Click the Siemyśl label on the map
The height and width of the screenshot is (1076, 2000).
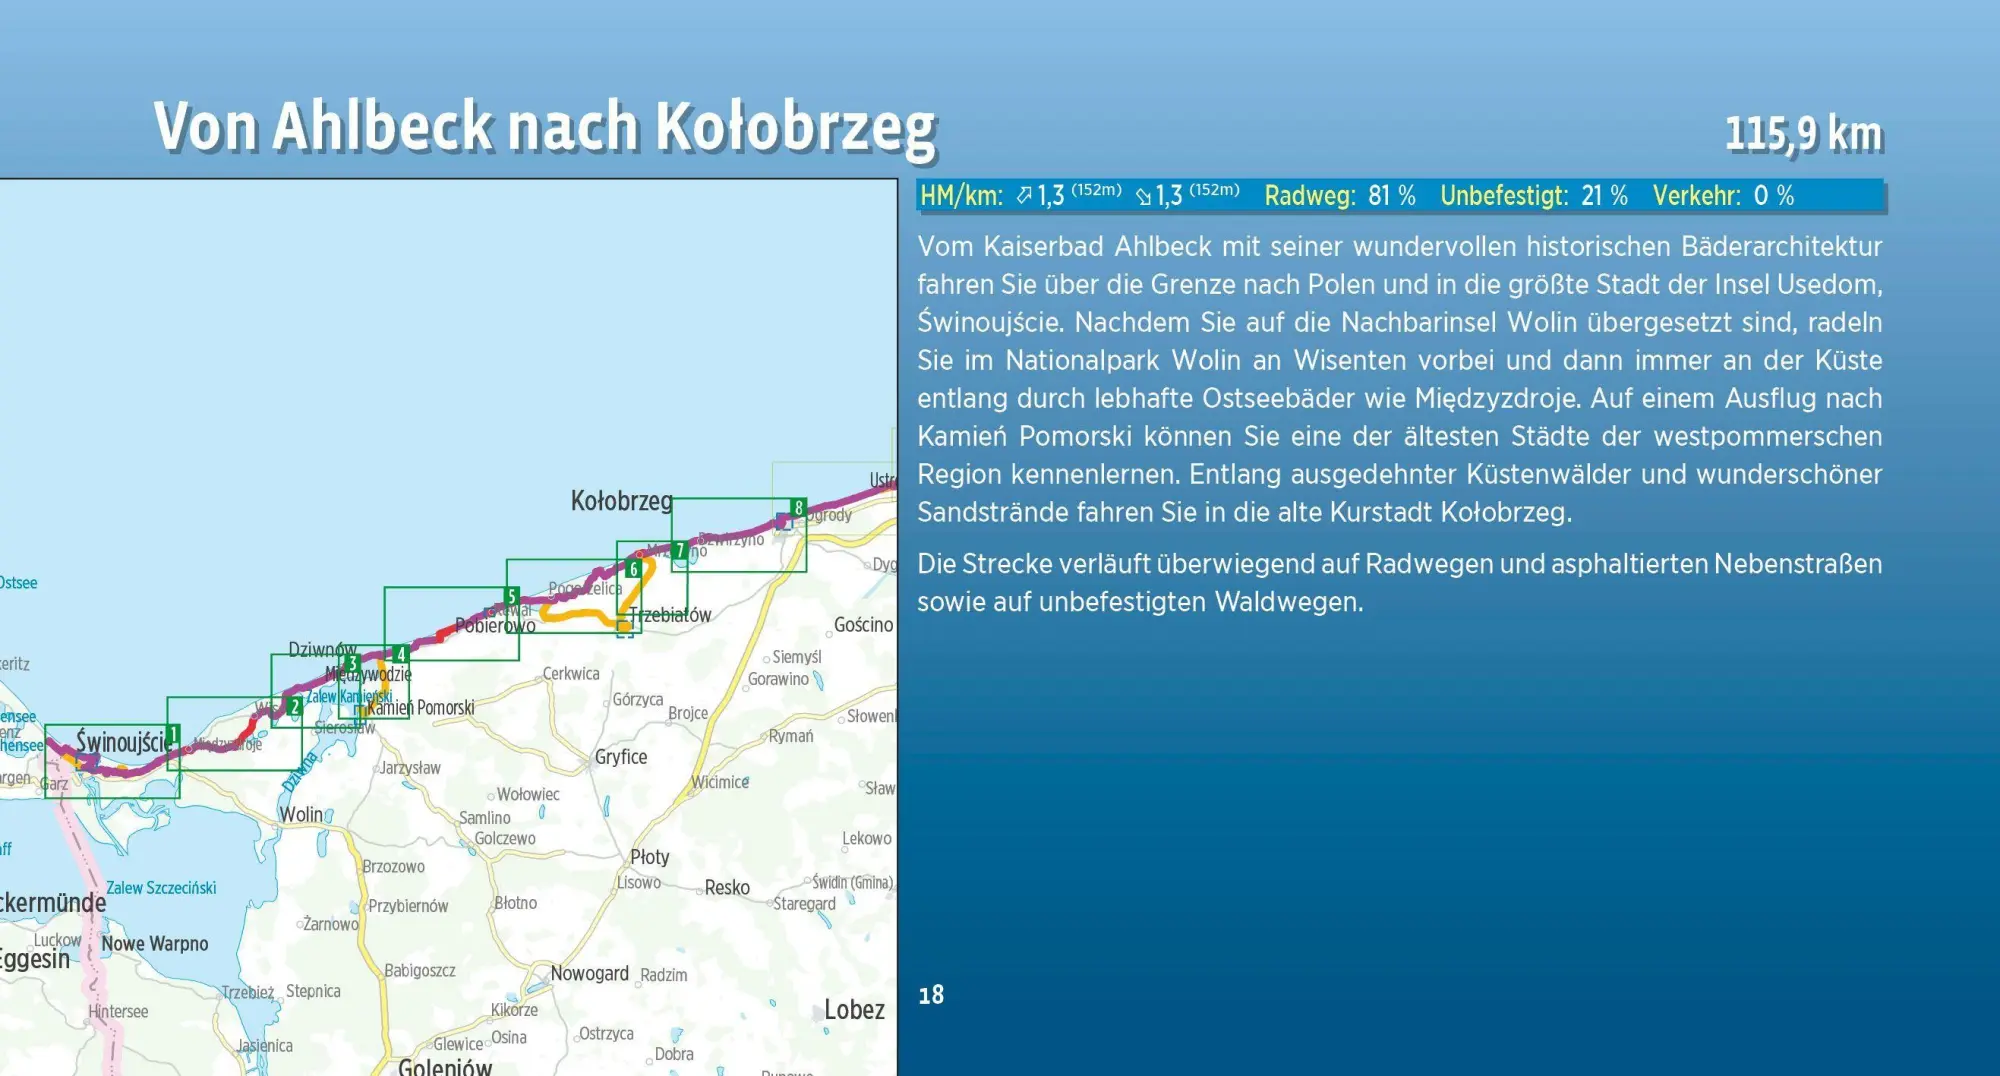[797, 657]
